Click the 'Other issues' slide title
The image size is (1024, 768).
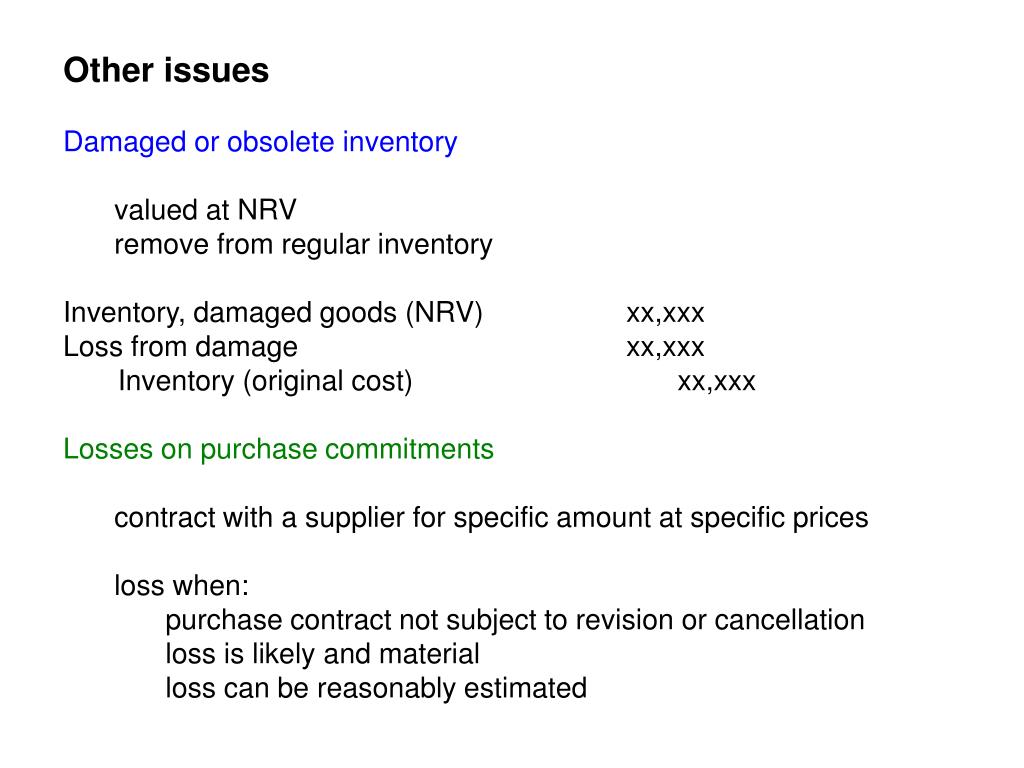(166, 70)
